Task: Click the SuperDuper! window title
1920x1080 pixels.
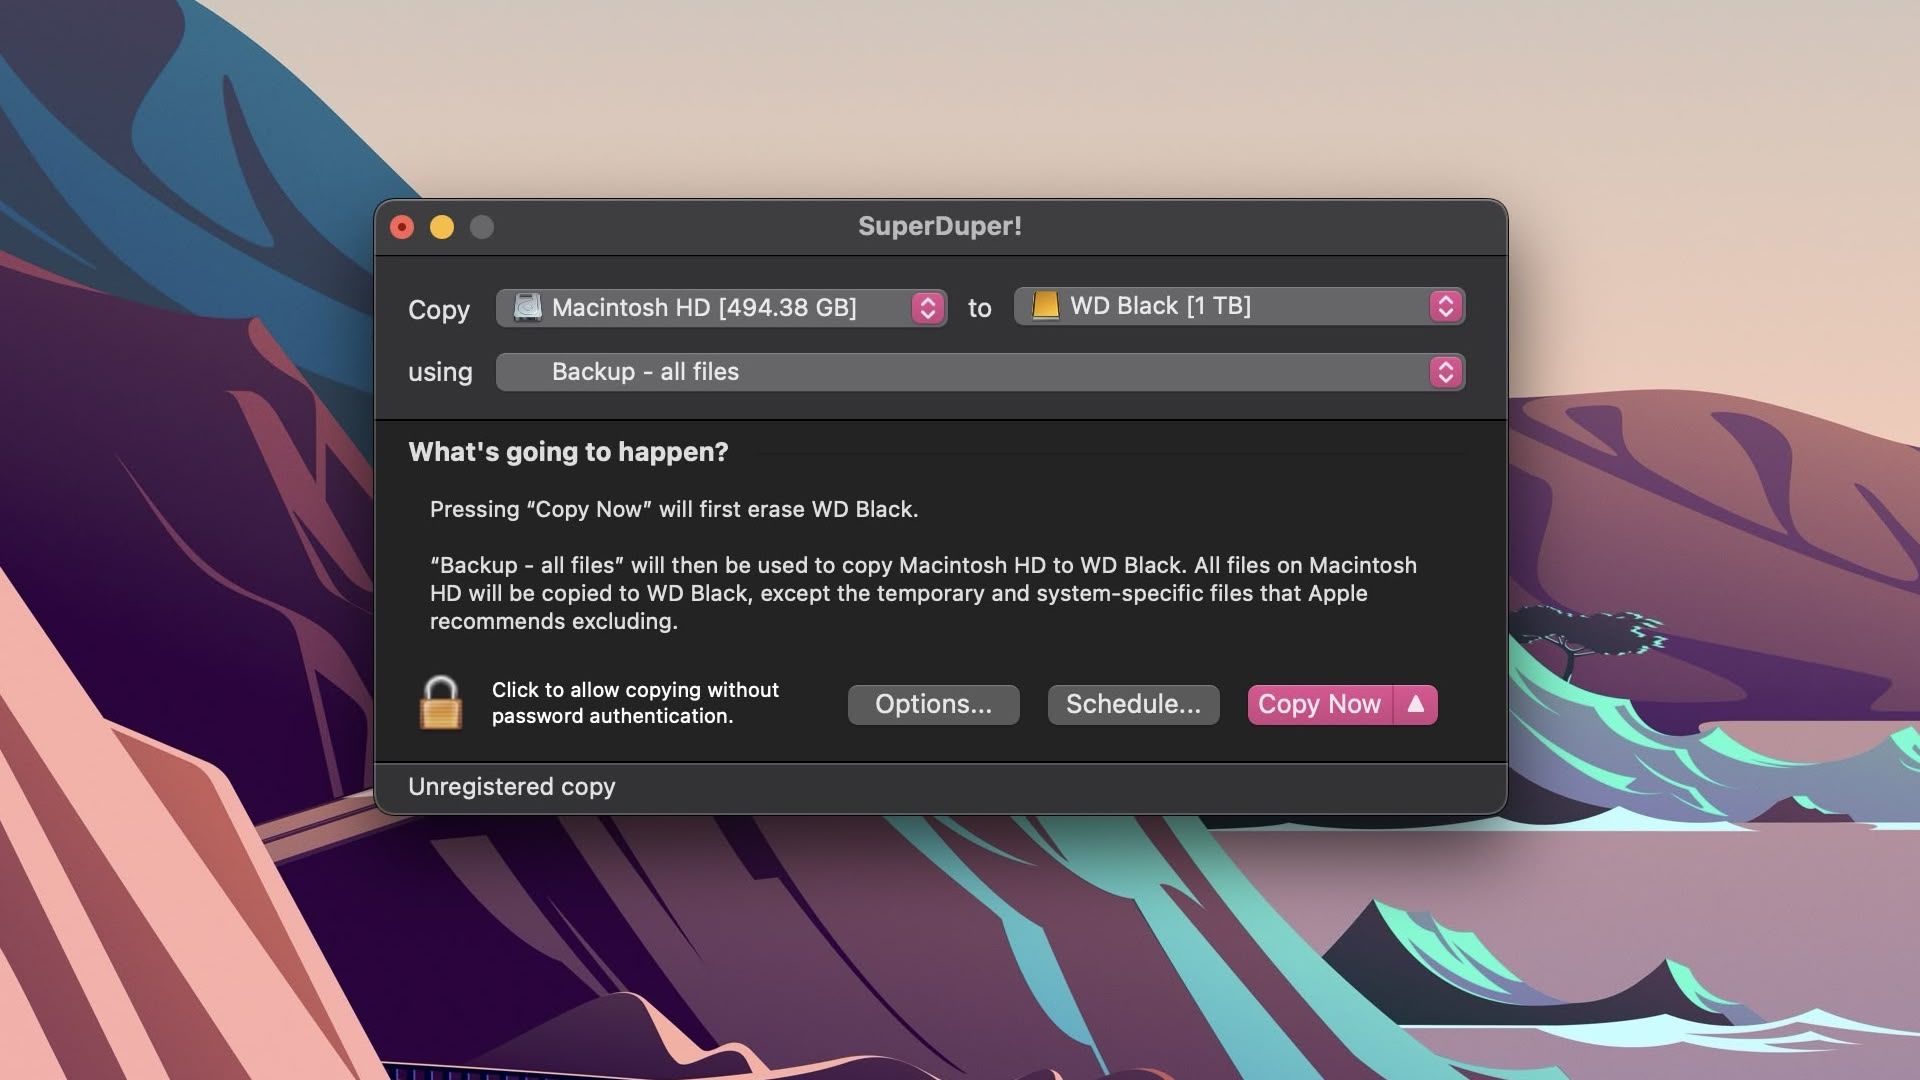Action: pyautogui.click(x=940, y=226)
